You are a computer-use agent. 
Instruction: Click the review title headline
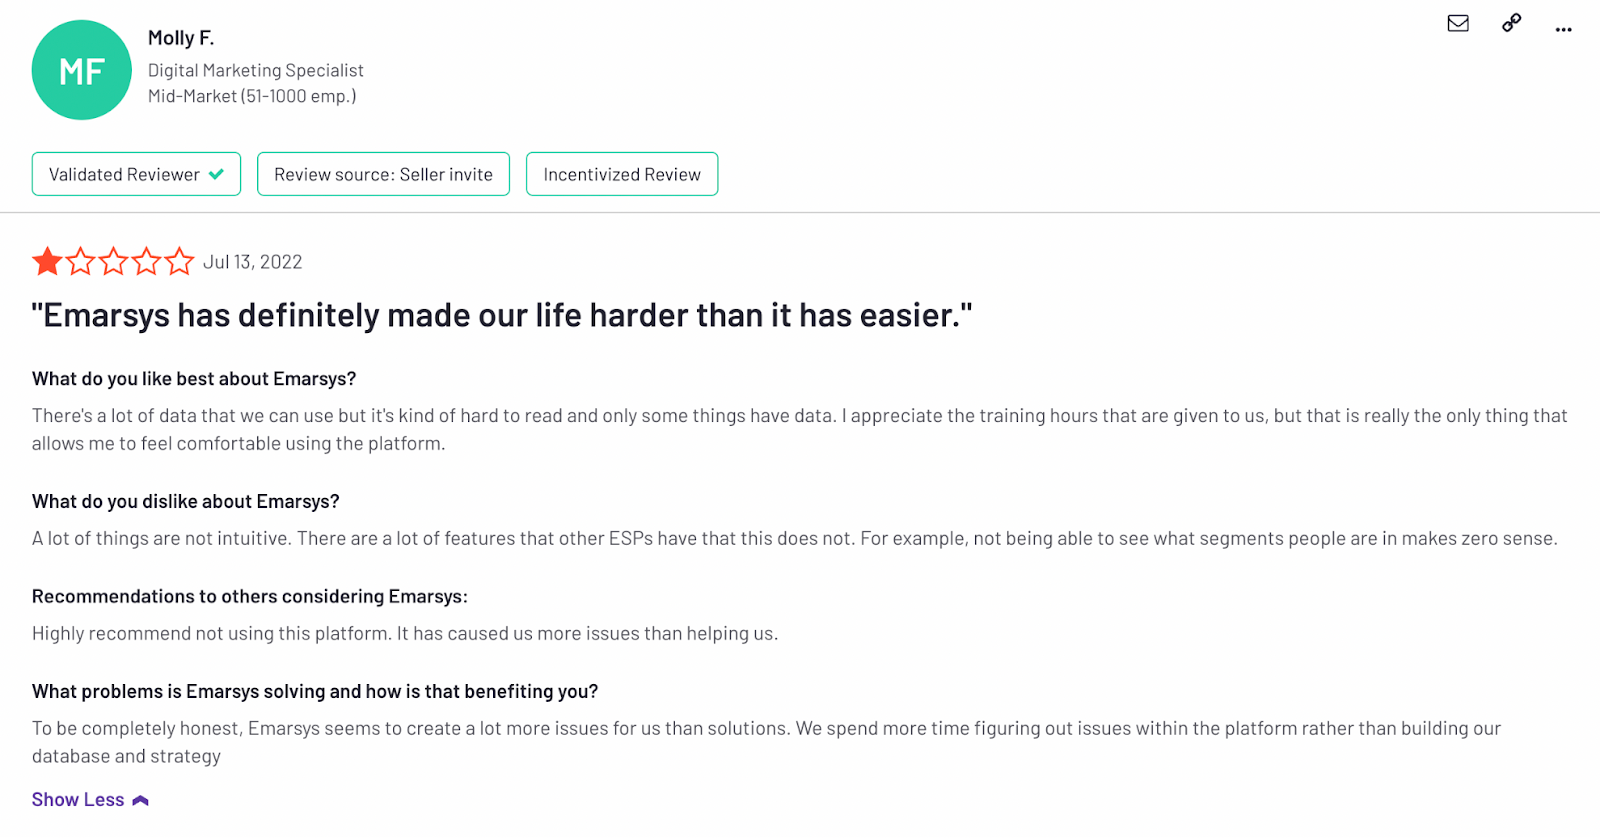tap(502, 316)
